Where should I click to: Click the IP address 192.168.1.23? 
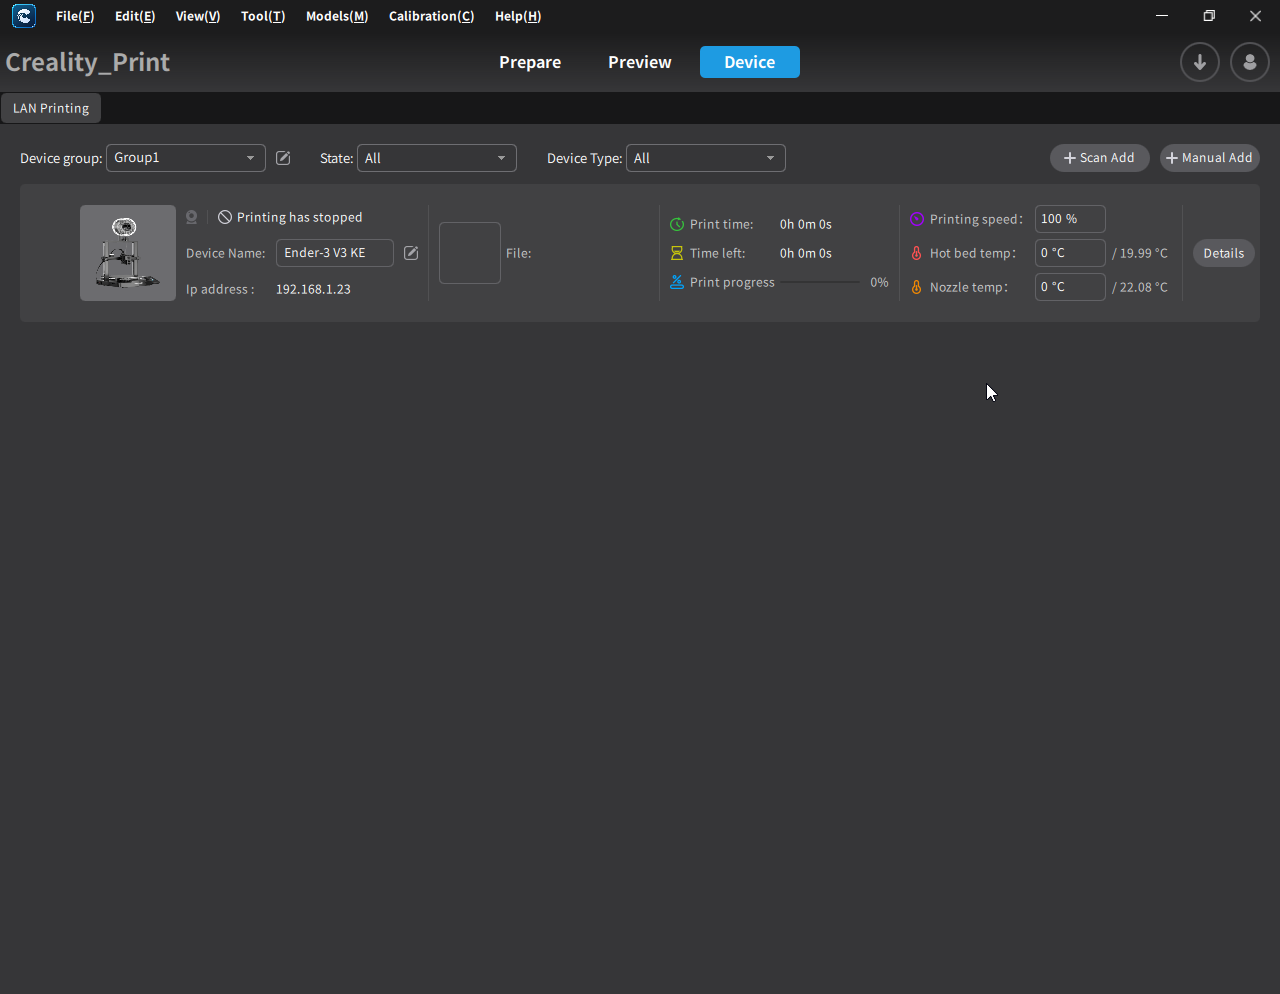(313, 289)
